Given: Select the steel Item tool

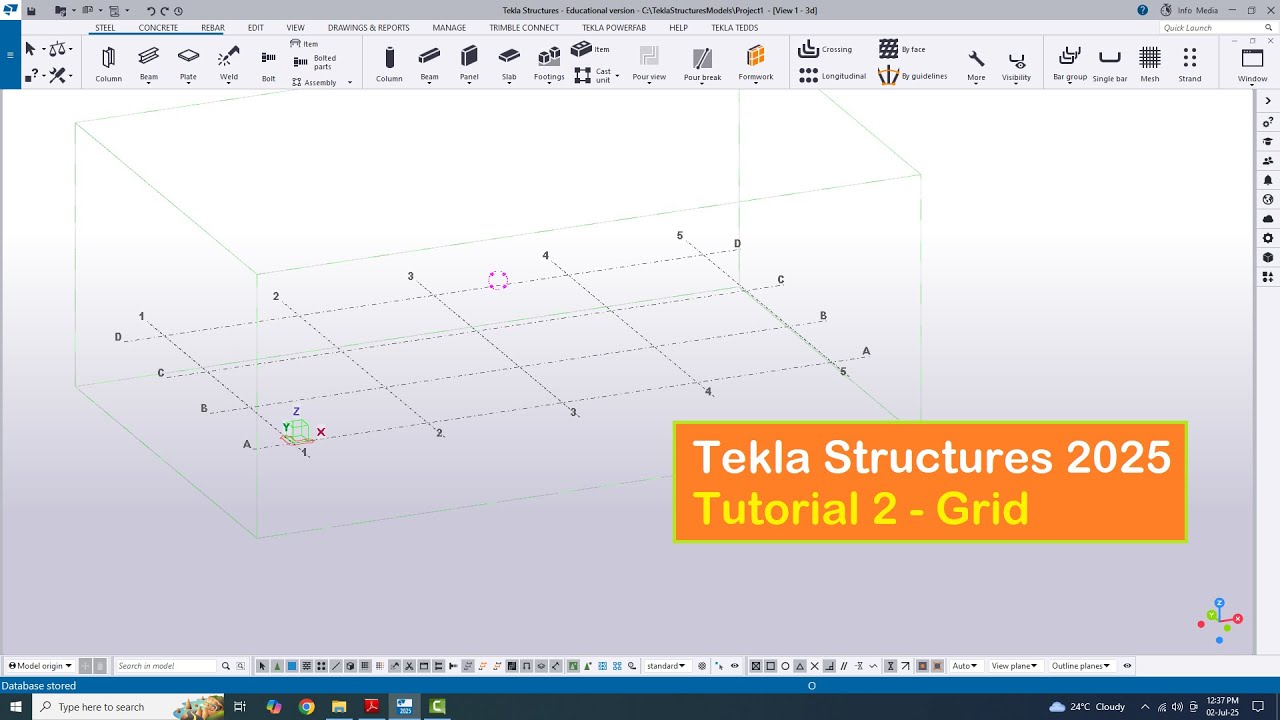Looking at the screenshot, I should click(304, 44).
